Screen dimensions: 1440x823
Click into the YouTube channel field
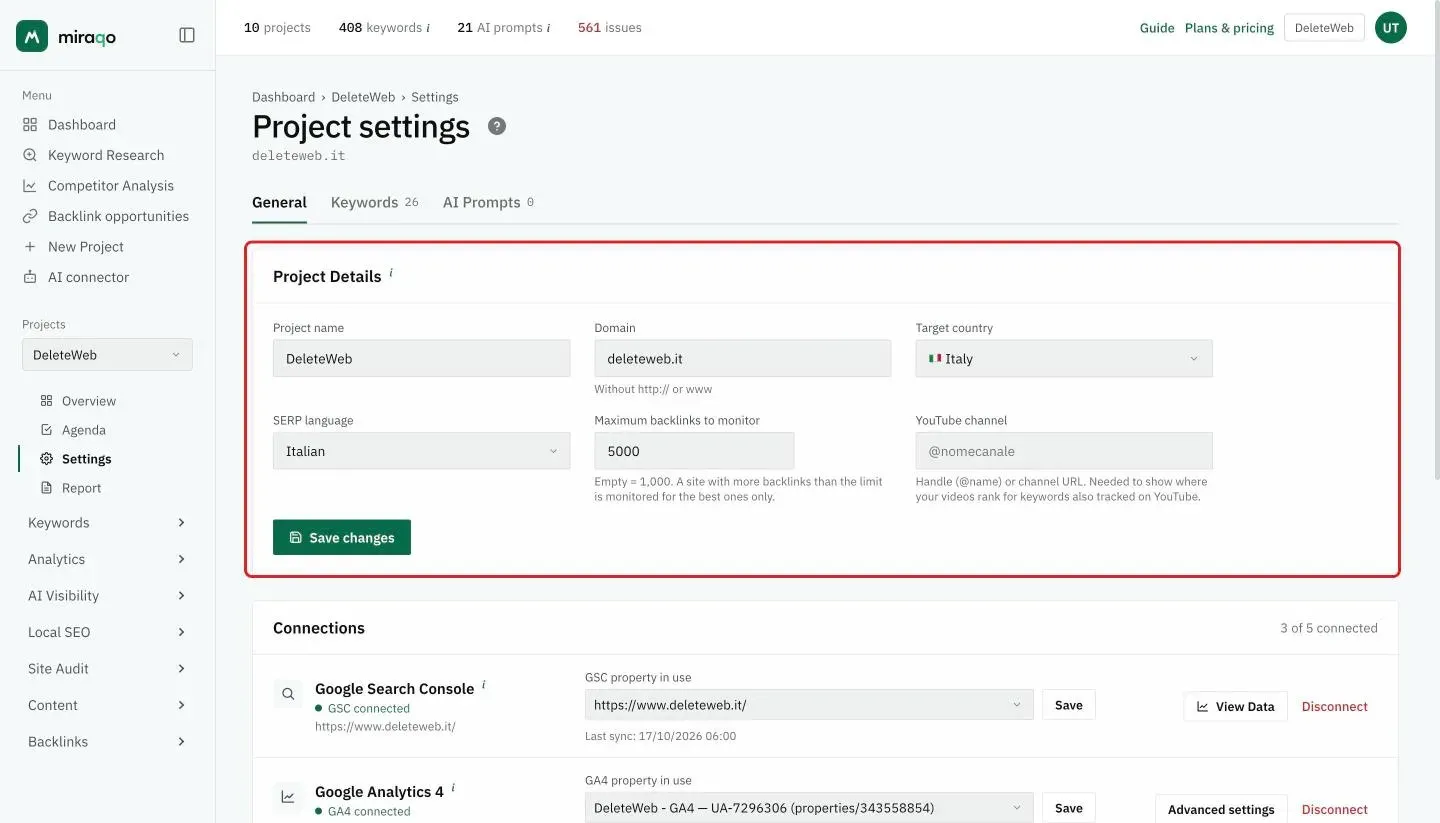(1064, 451)
